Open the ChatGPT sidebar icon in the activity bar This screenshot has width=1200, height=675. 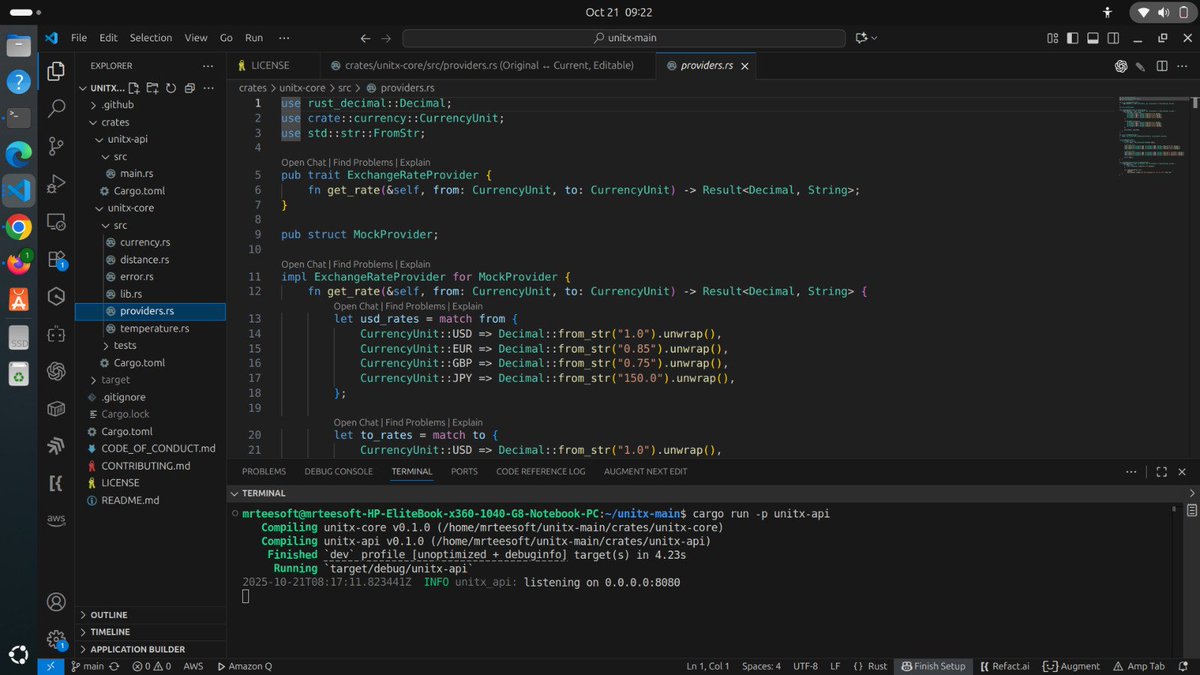click(x=56, y=371)
